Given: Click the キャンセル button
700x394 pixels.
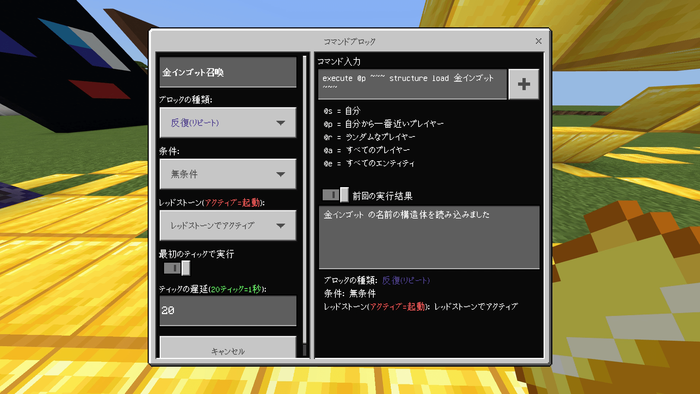Looking at the screenshot, I should (x=228, y=348).
